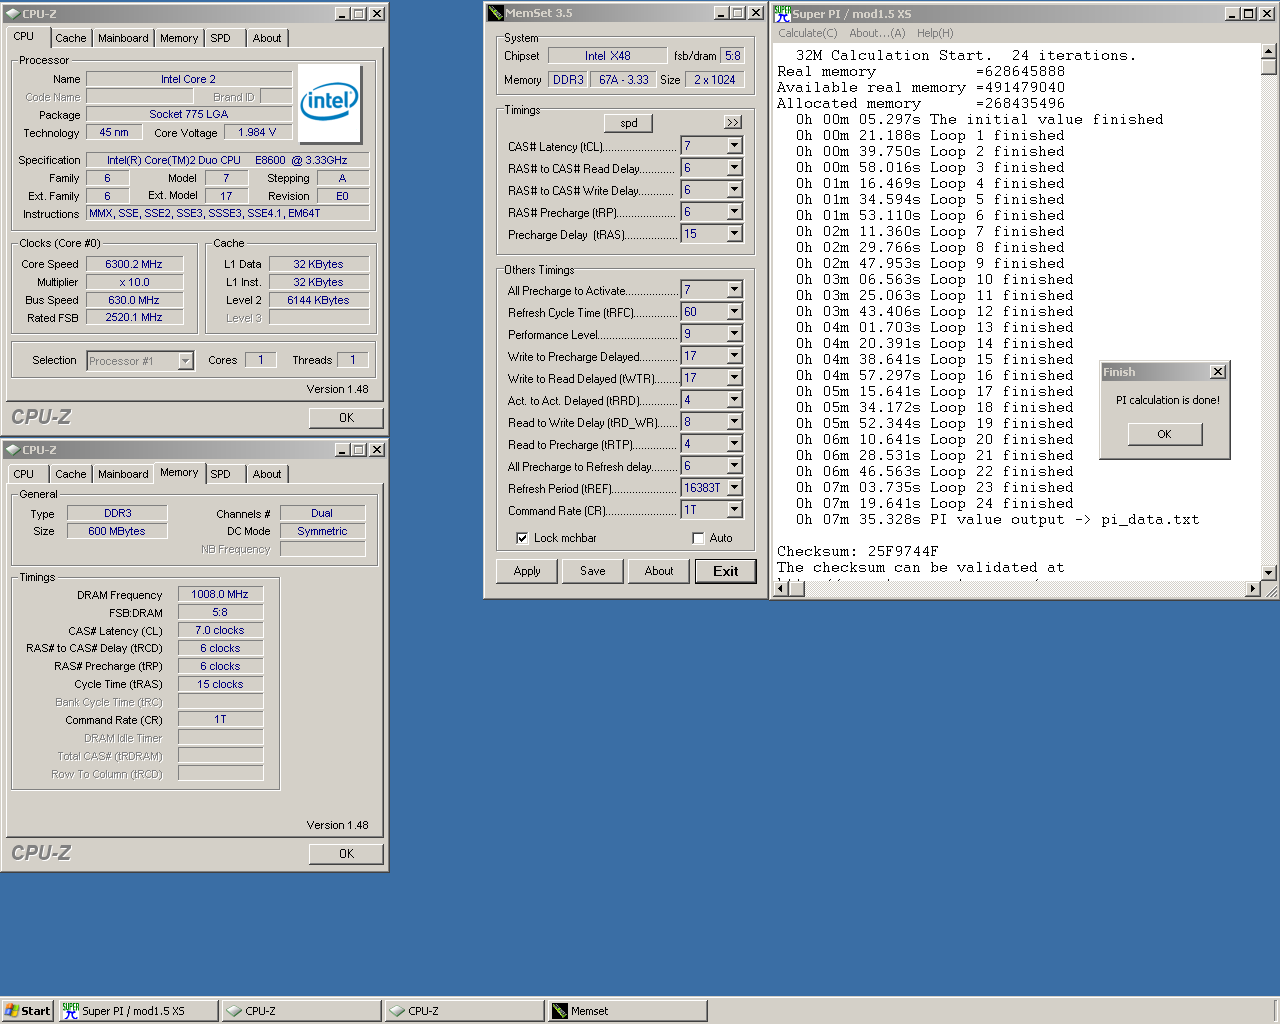Click Exit in MemSet
The height and width of the screenshot is (1024, 1280).
(725, 571)
